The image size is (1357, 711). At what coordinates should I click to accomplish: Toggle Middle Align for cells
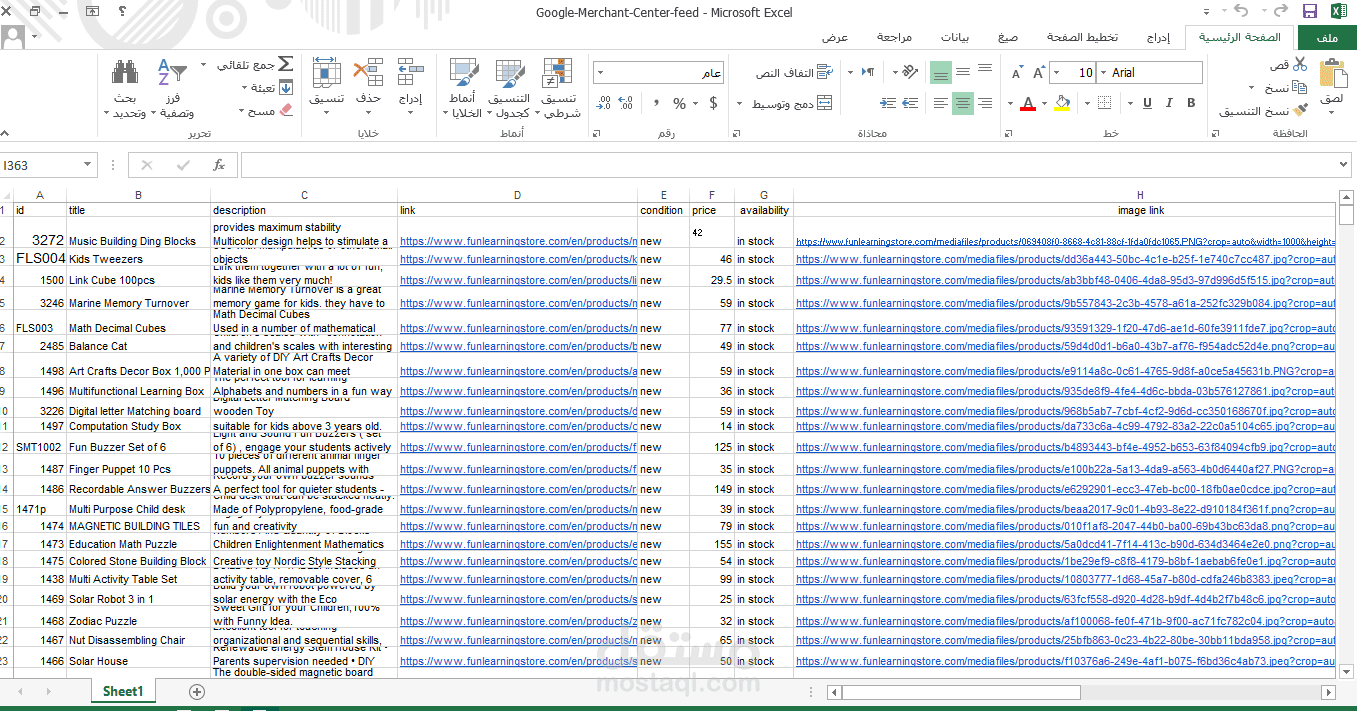click(x=963, y=72)
